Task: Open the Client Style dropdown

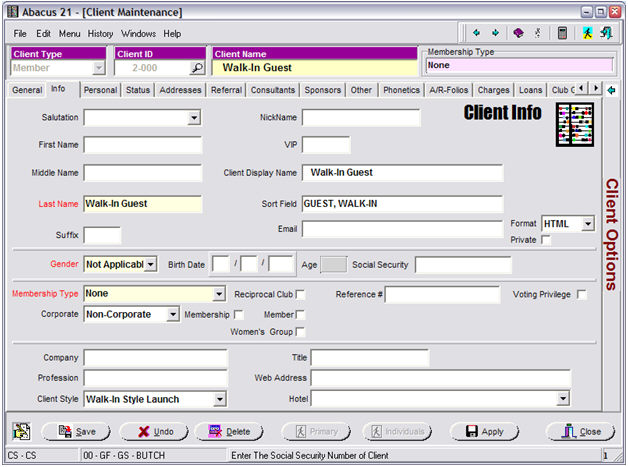Action: [219, 399]
